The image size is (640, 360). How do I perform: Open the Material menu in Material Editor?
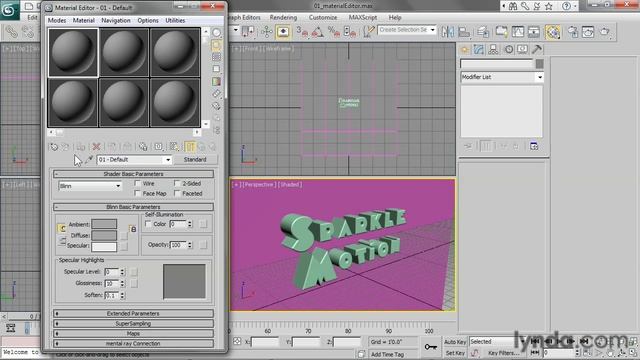pyautogui.click(x=84, y=20)
